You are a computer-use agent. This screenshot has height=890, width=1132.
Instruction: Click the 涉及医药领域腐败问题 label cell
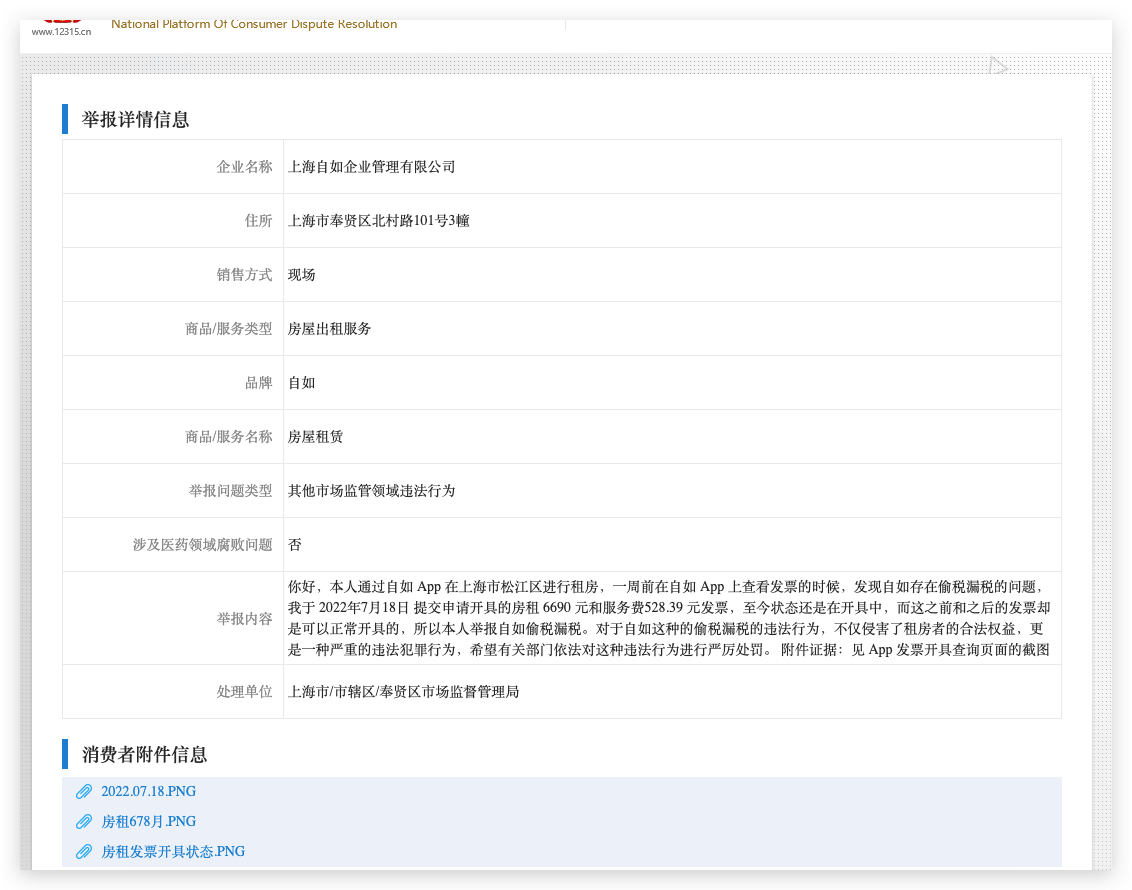click(x=173, y=545)
